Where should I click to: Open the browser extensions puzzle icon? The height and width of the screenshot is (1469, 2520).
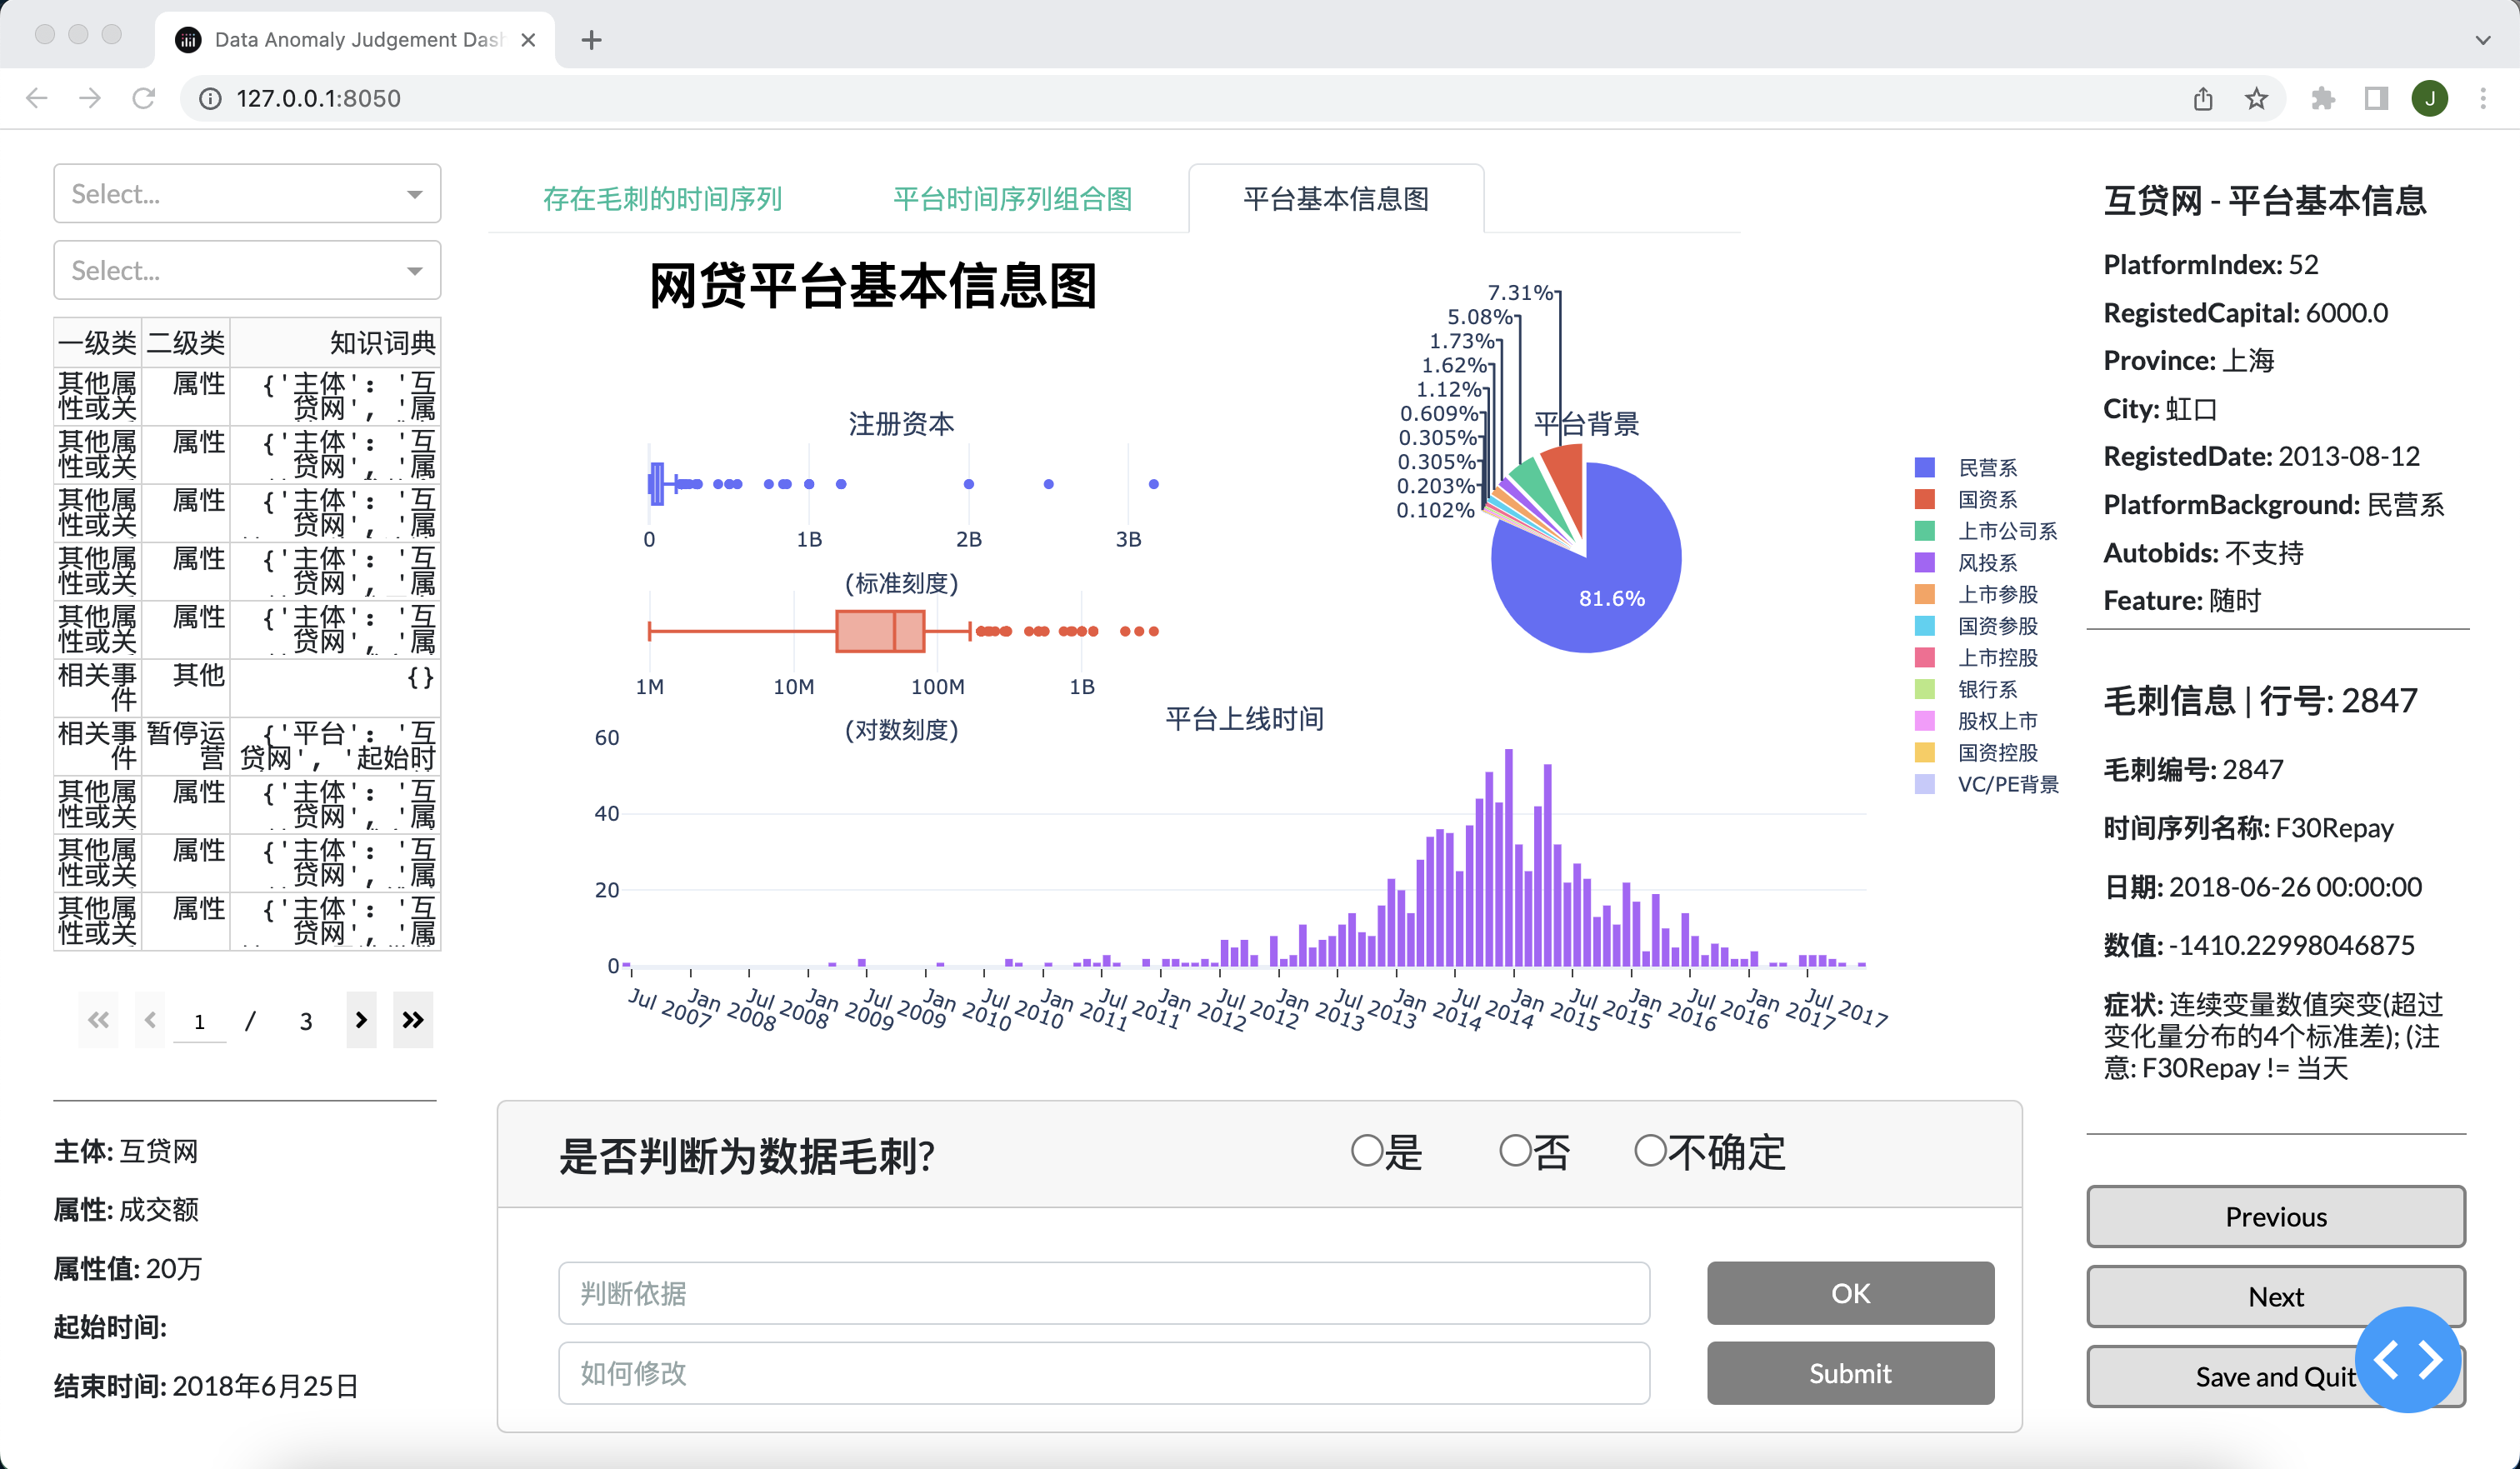[x=2324, y=98]
